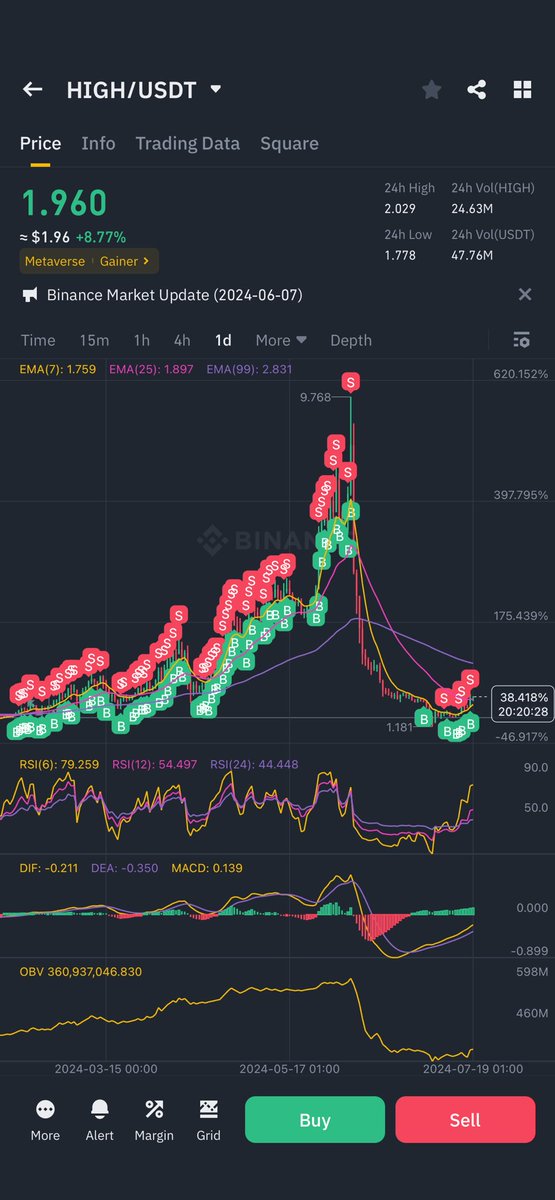The image size is (555, 1200).
Task: Switch to the Price tab
Action: [x=40, y=143]
